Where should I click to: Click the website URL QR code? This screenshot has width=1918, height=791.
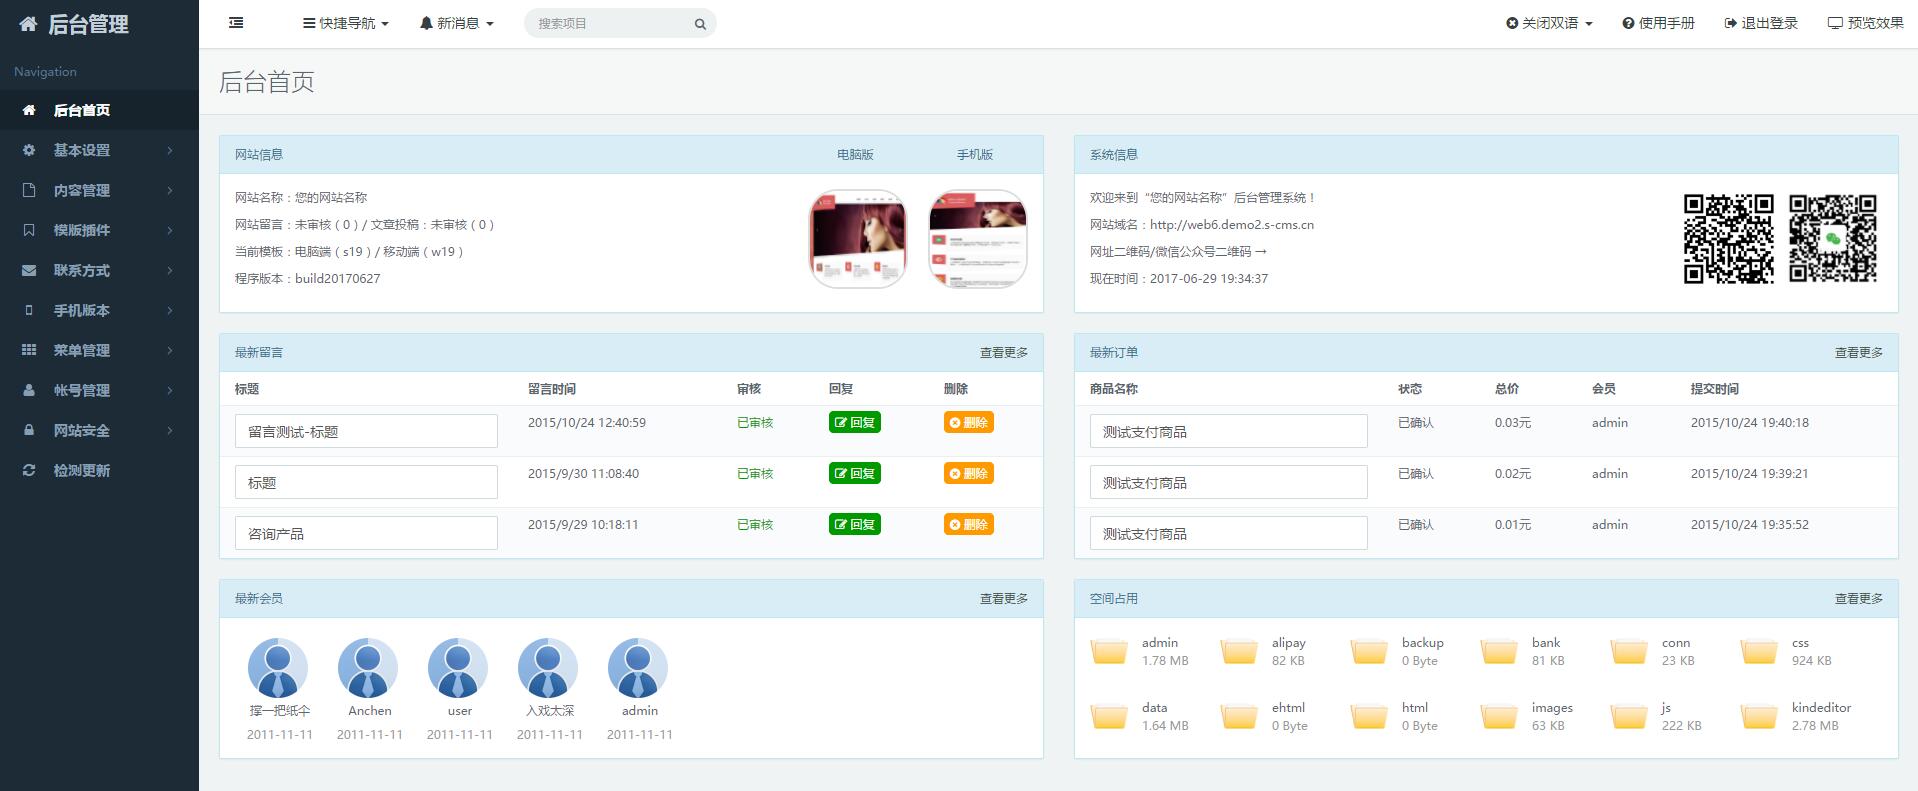pos(1728,239)
